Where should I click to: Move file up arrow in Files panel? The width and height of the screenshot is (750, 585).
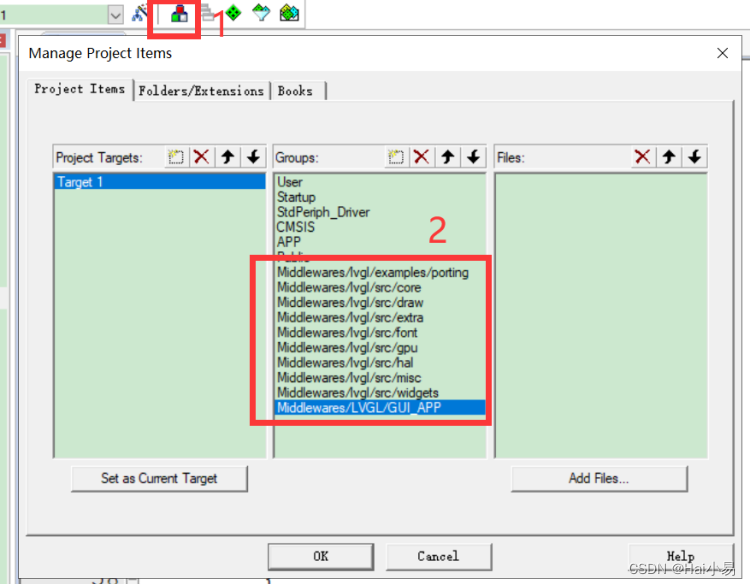669,157
